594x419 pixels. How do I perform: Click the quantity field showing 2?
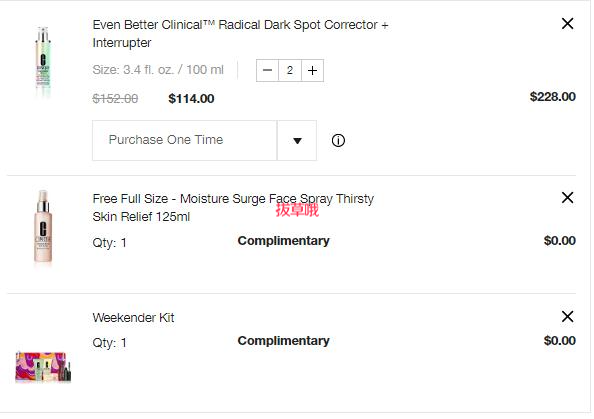(290, 70)
